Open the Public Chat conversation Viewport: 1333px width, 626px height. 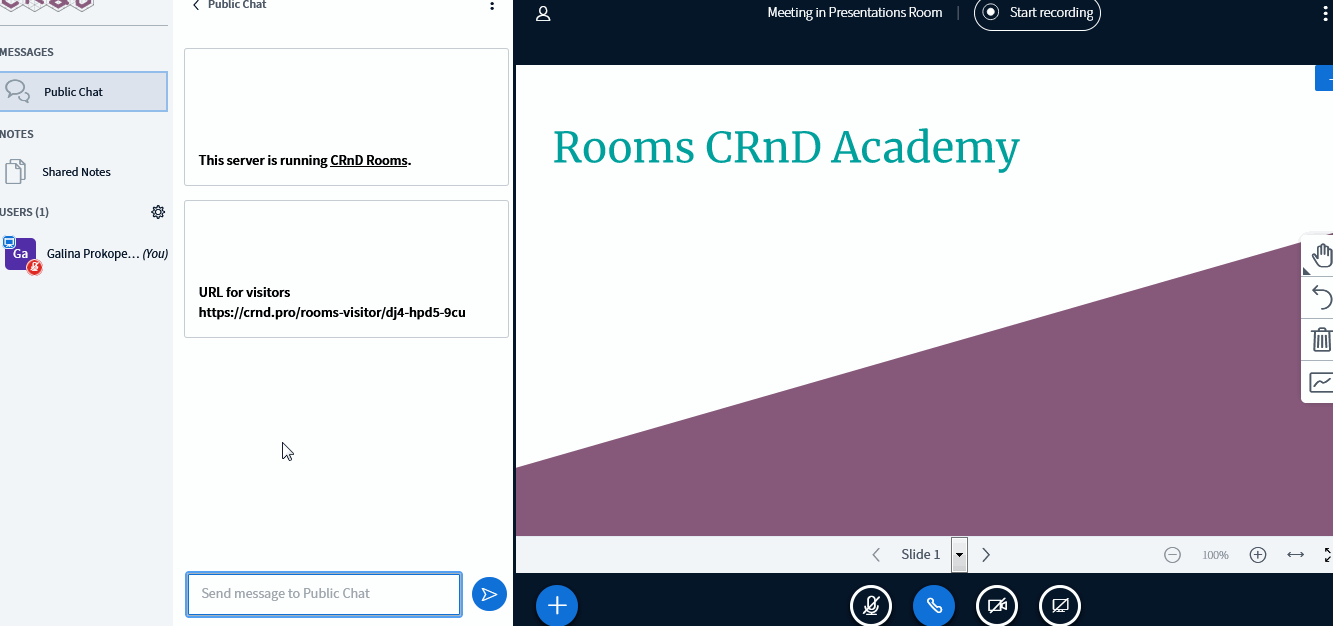point(83,91)
